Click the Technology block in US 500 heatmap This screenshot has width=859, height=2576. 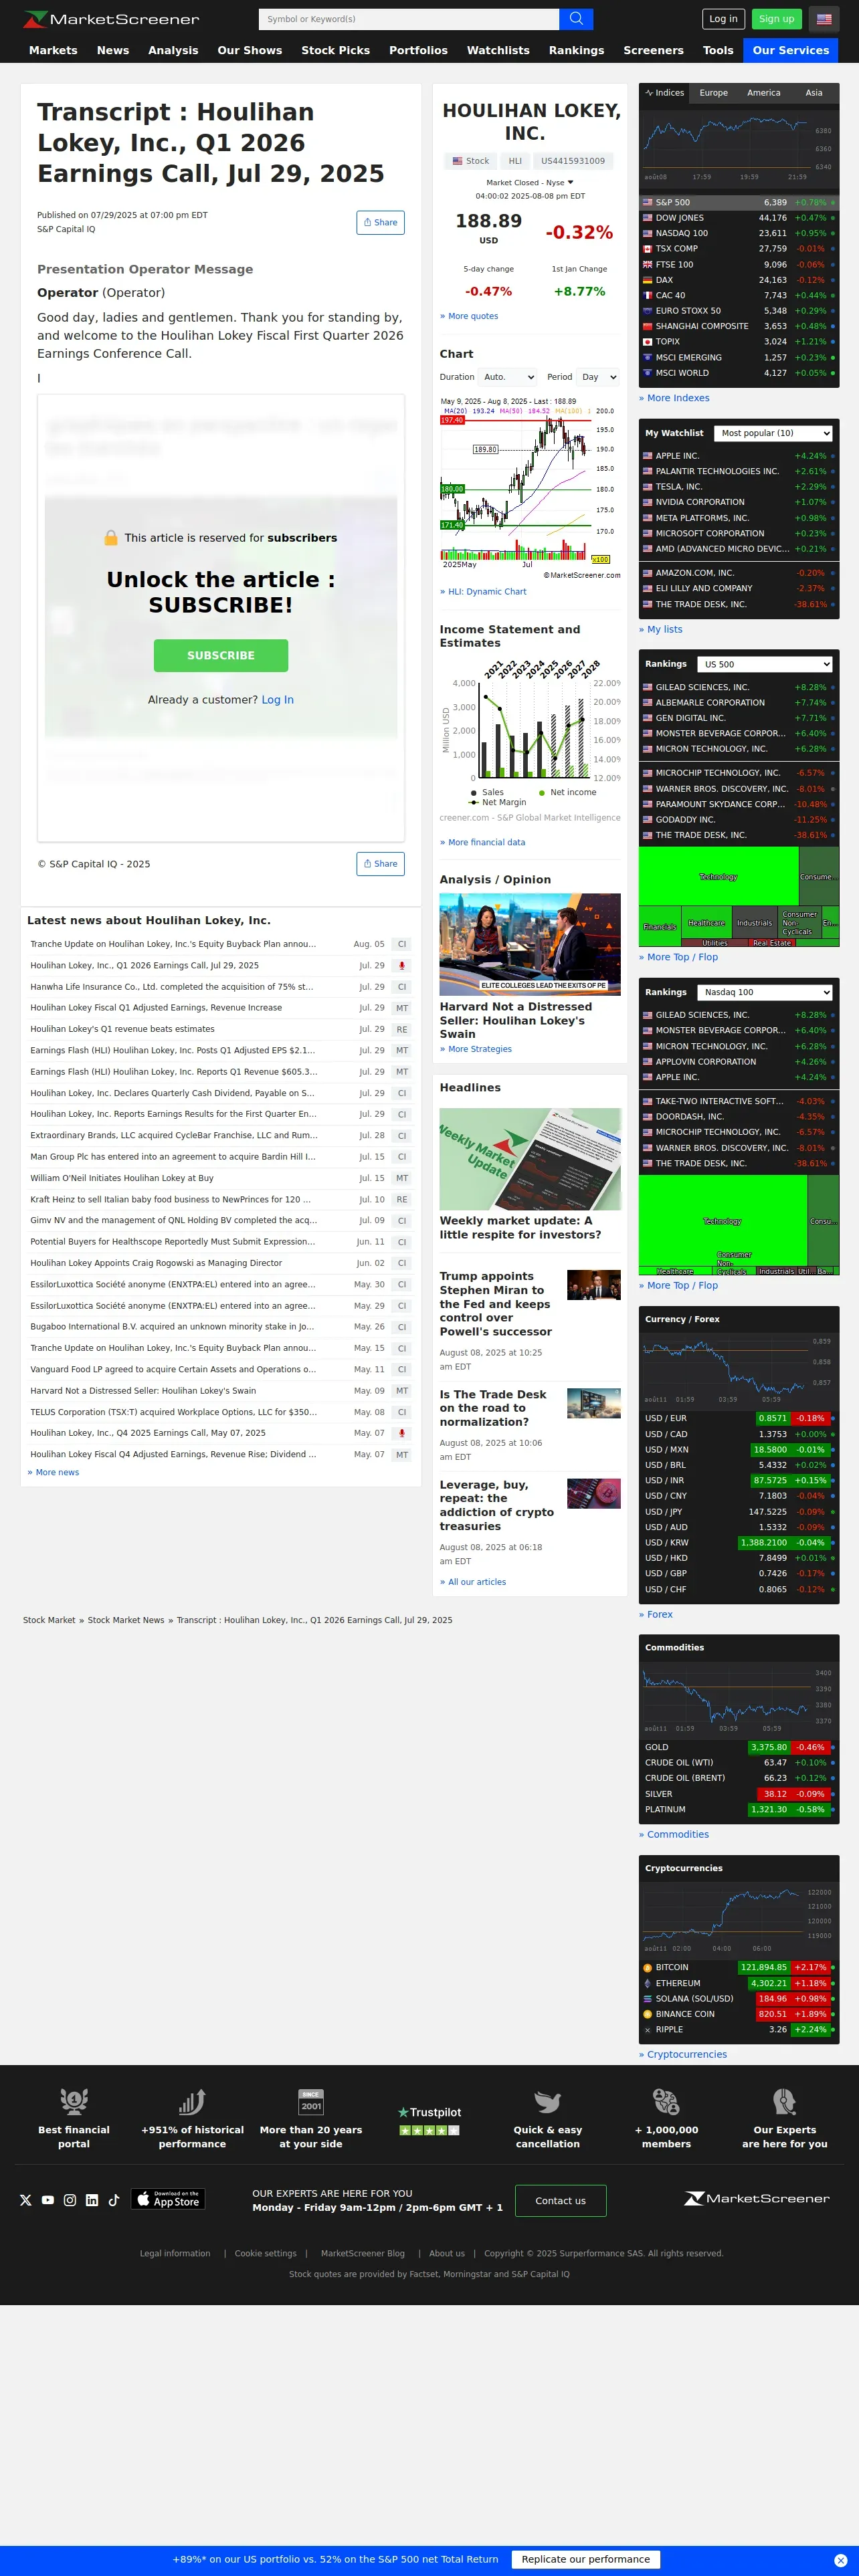718,876
